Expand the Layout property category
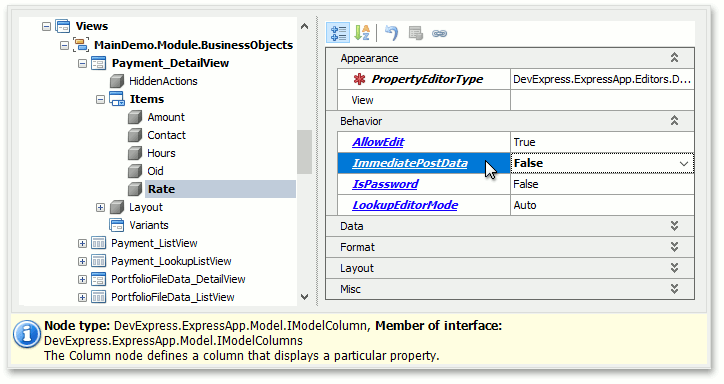This screenshot has height=384, width=724. coord(674,268)
